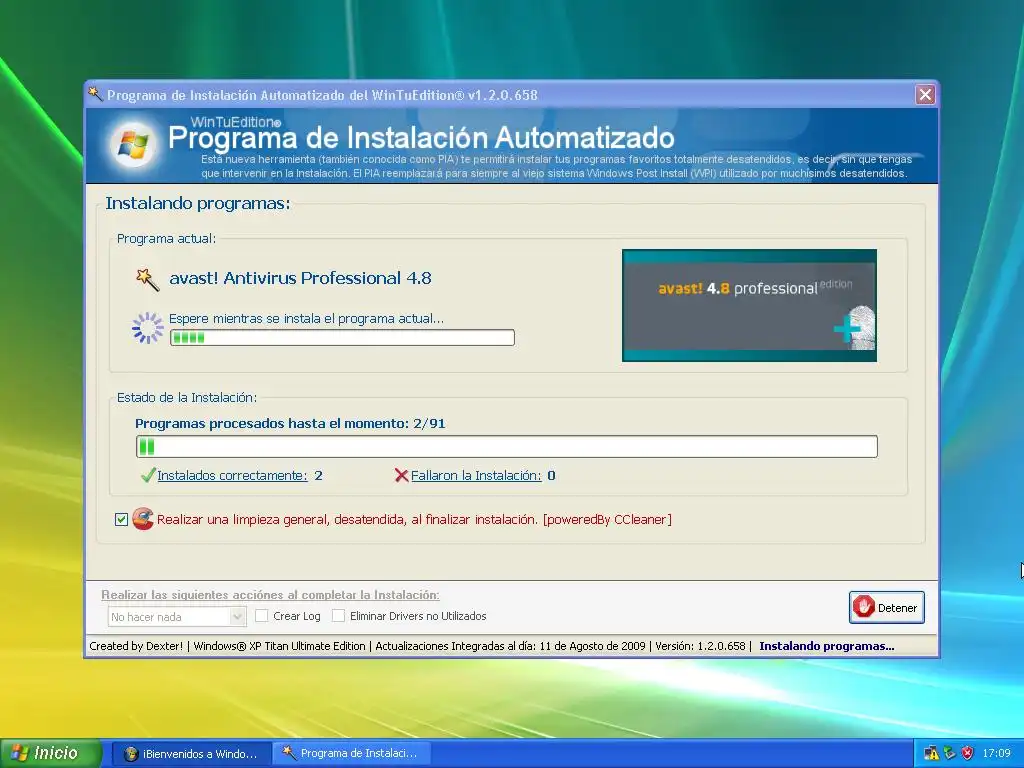This screenshot has height=768, width=1024.
Task: Click the overall installation progress bar
Action: click(x=507, y=447)
